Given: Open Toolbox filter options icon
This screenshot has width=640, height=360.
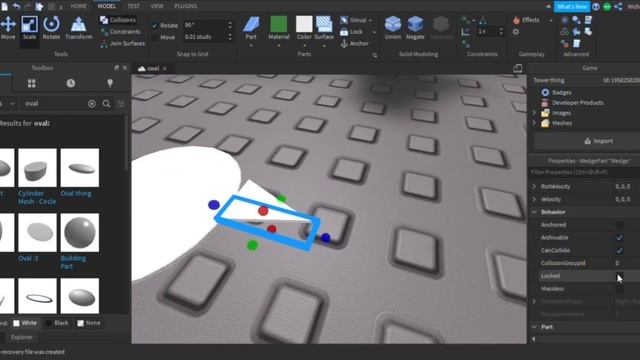Looking at the screenshot, I should click(121, 104).
